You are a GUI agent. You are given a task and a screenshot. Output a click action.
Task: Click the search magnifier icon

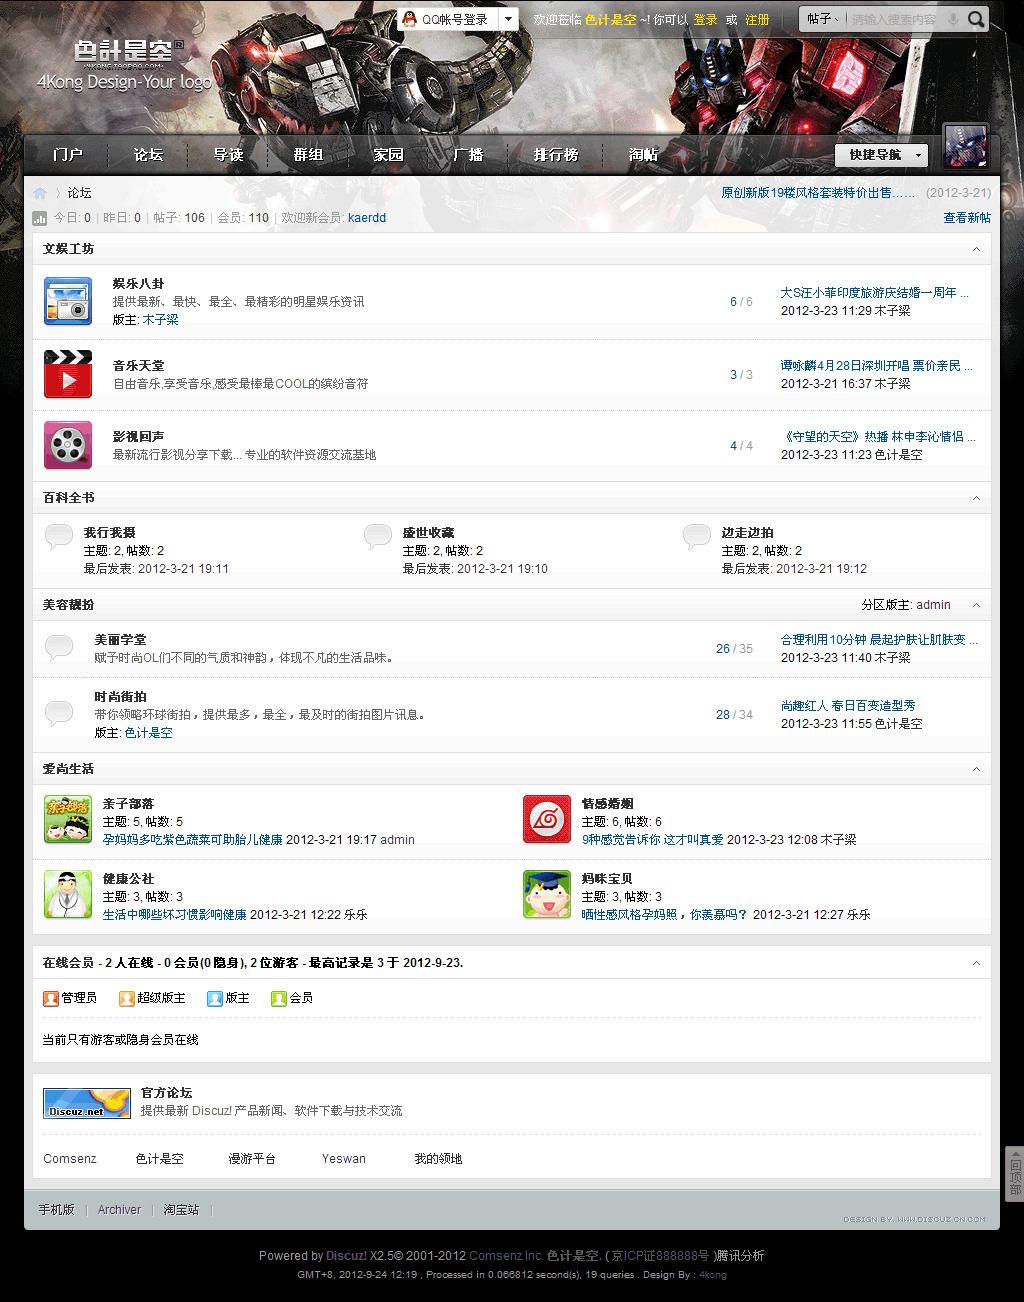click(976, 19)
